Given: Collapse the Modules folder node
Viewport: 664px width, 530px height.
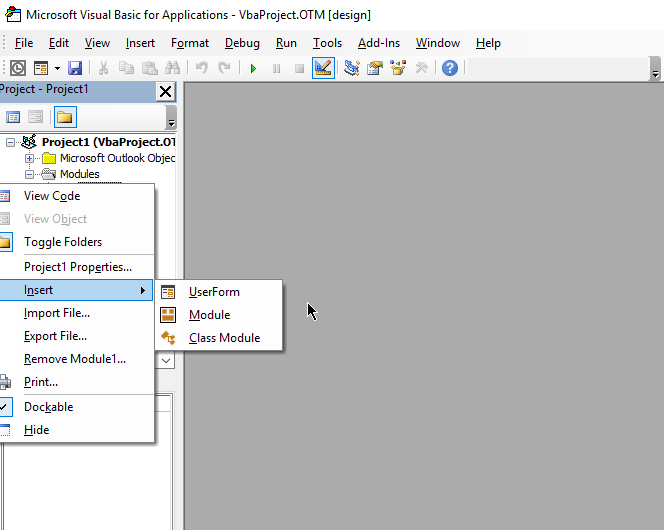Looking at the screenshot, I should point(29,174).
